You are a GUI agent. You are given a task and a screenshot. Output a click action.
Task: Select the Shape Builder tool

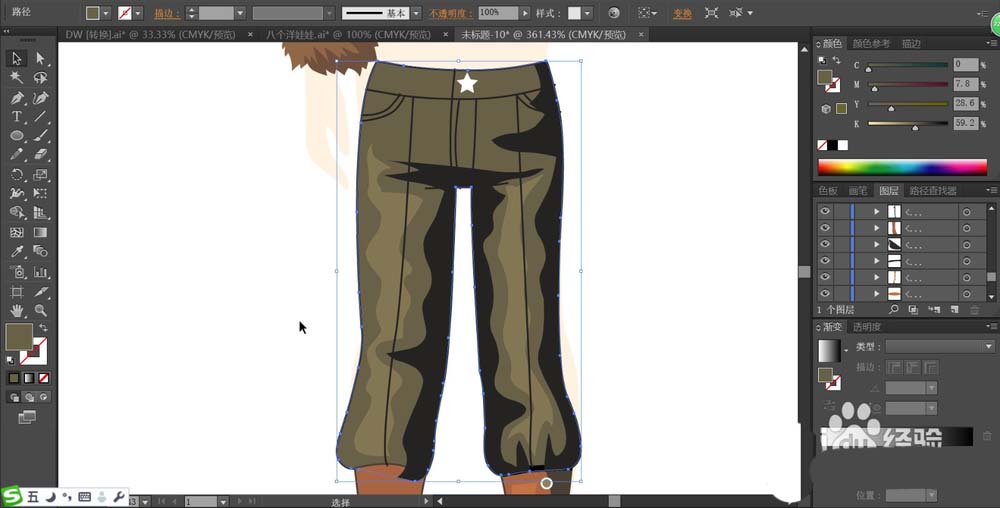click(17, 213)
